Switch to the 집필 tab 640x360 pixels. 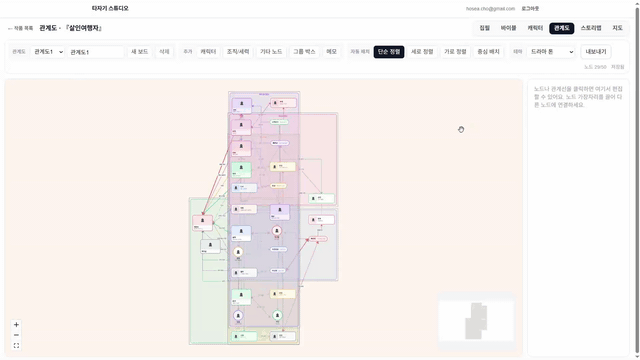pyautogui.click(x=484, y=28)
